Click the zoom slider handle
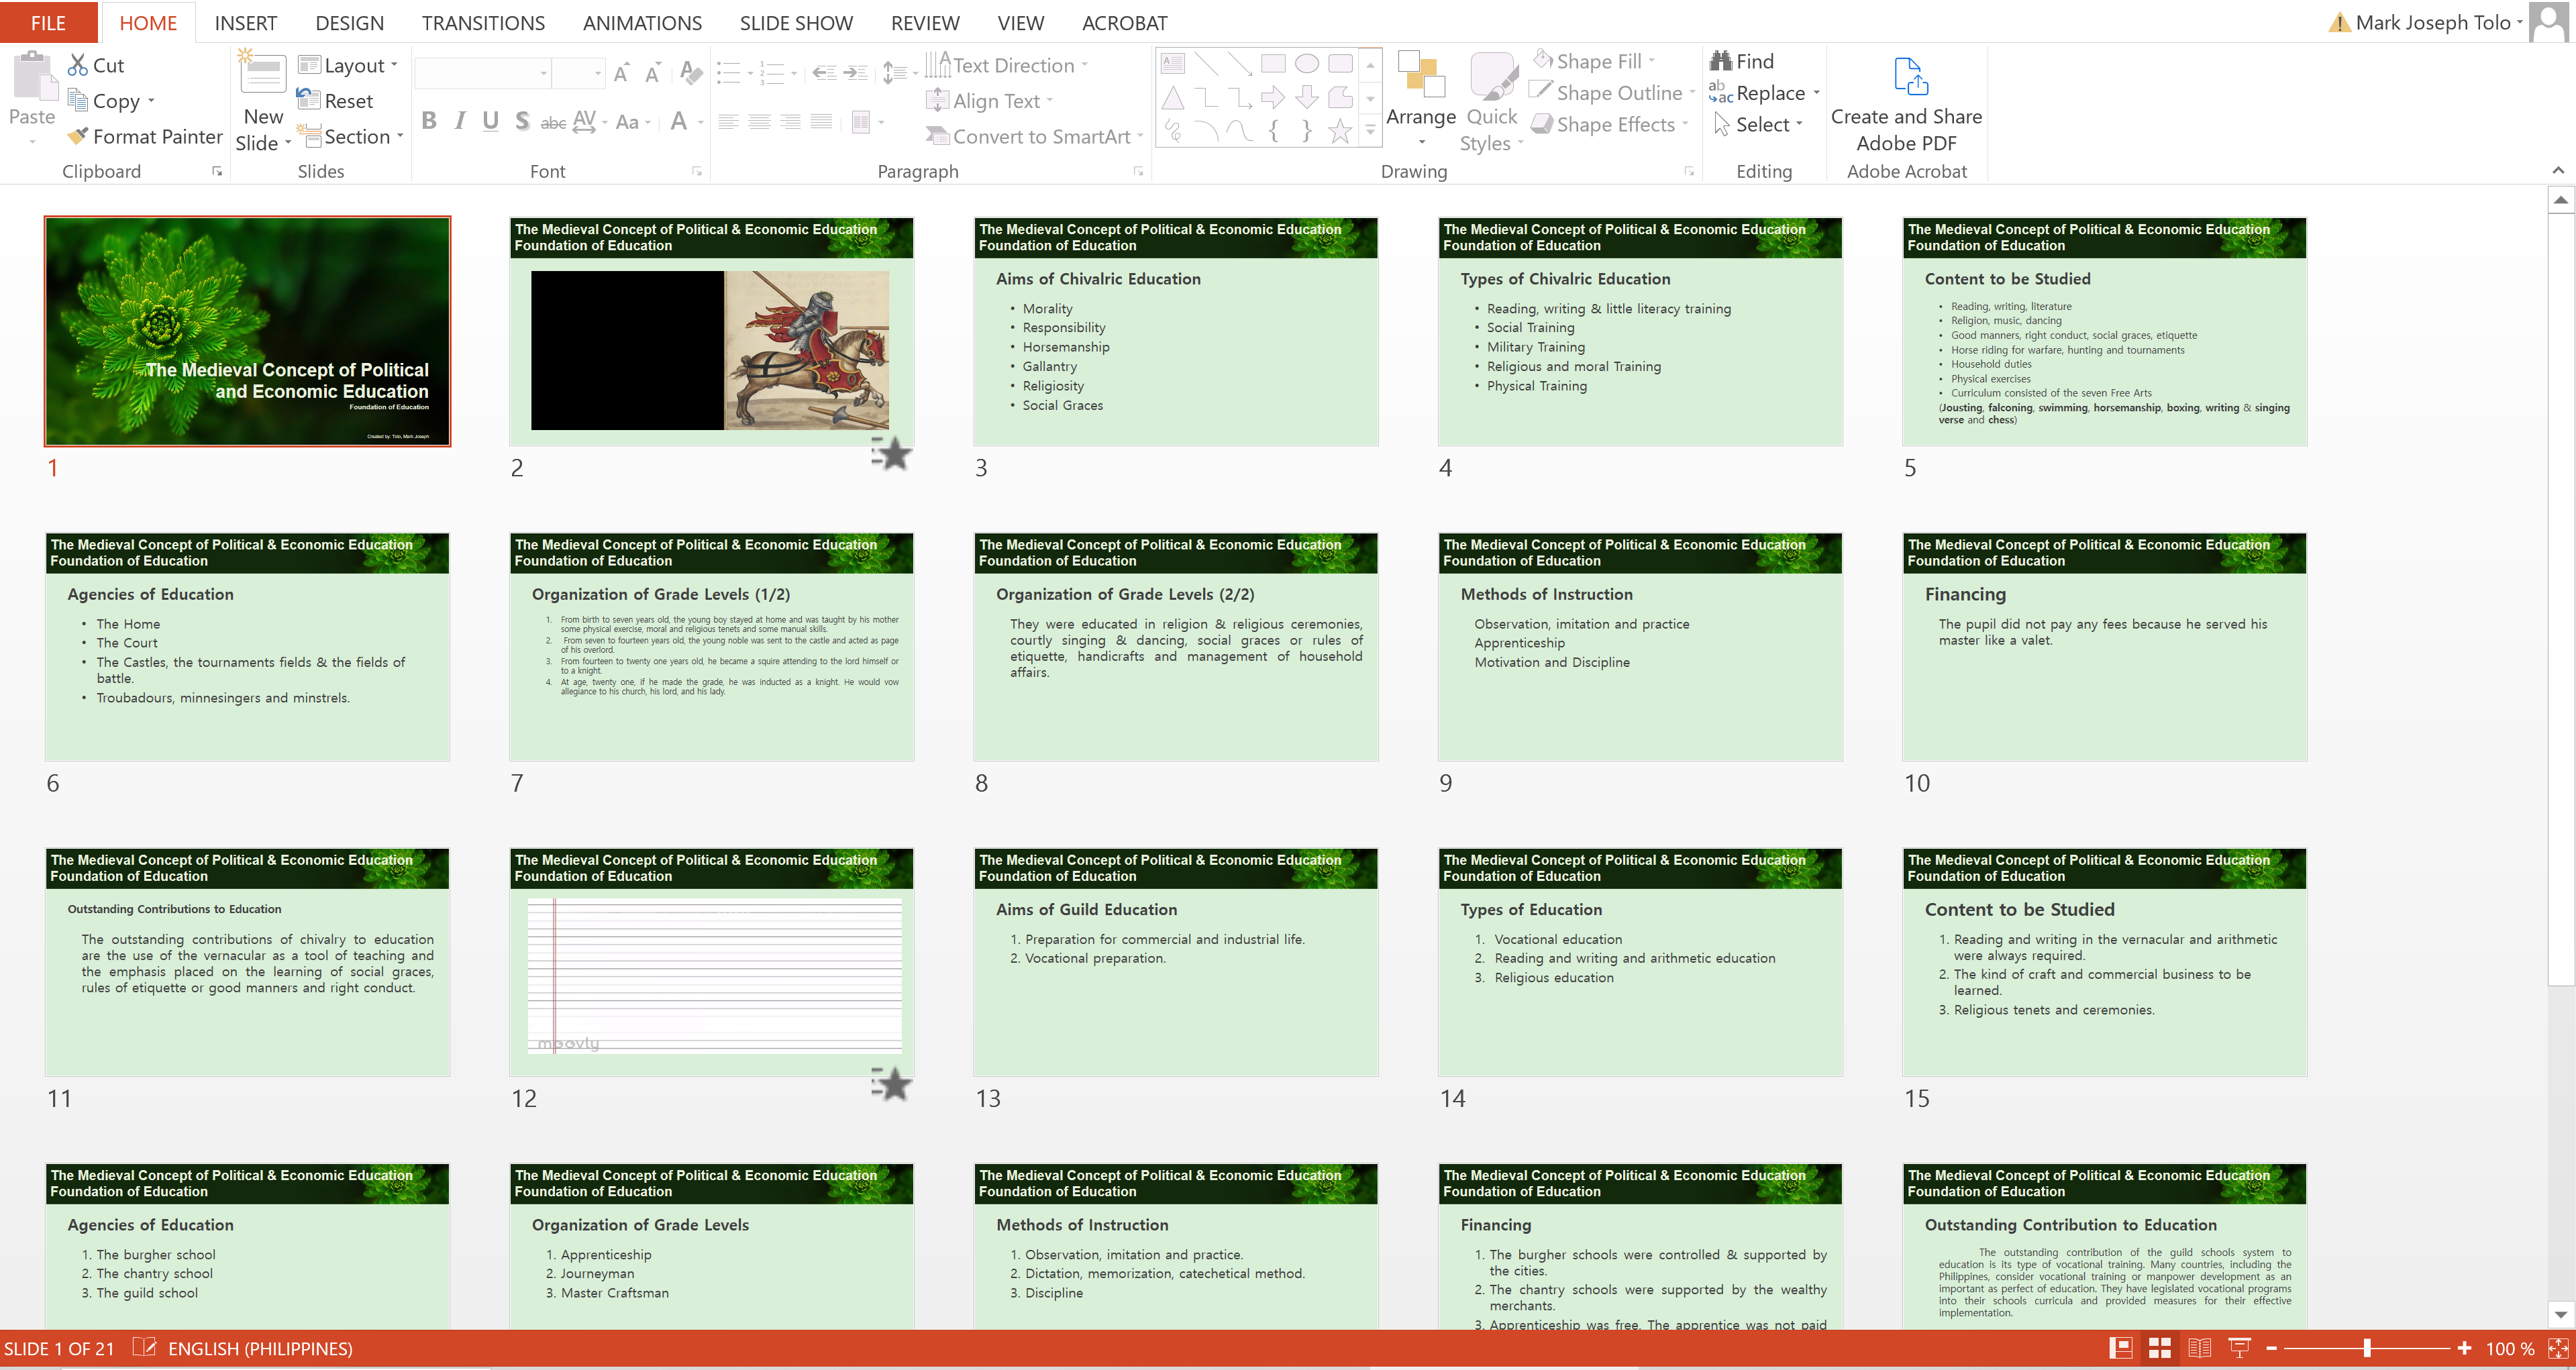 2366,1348
